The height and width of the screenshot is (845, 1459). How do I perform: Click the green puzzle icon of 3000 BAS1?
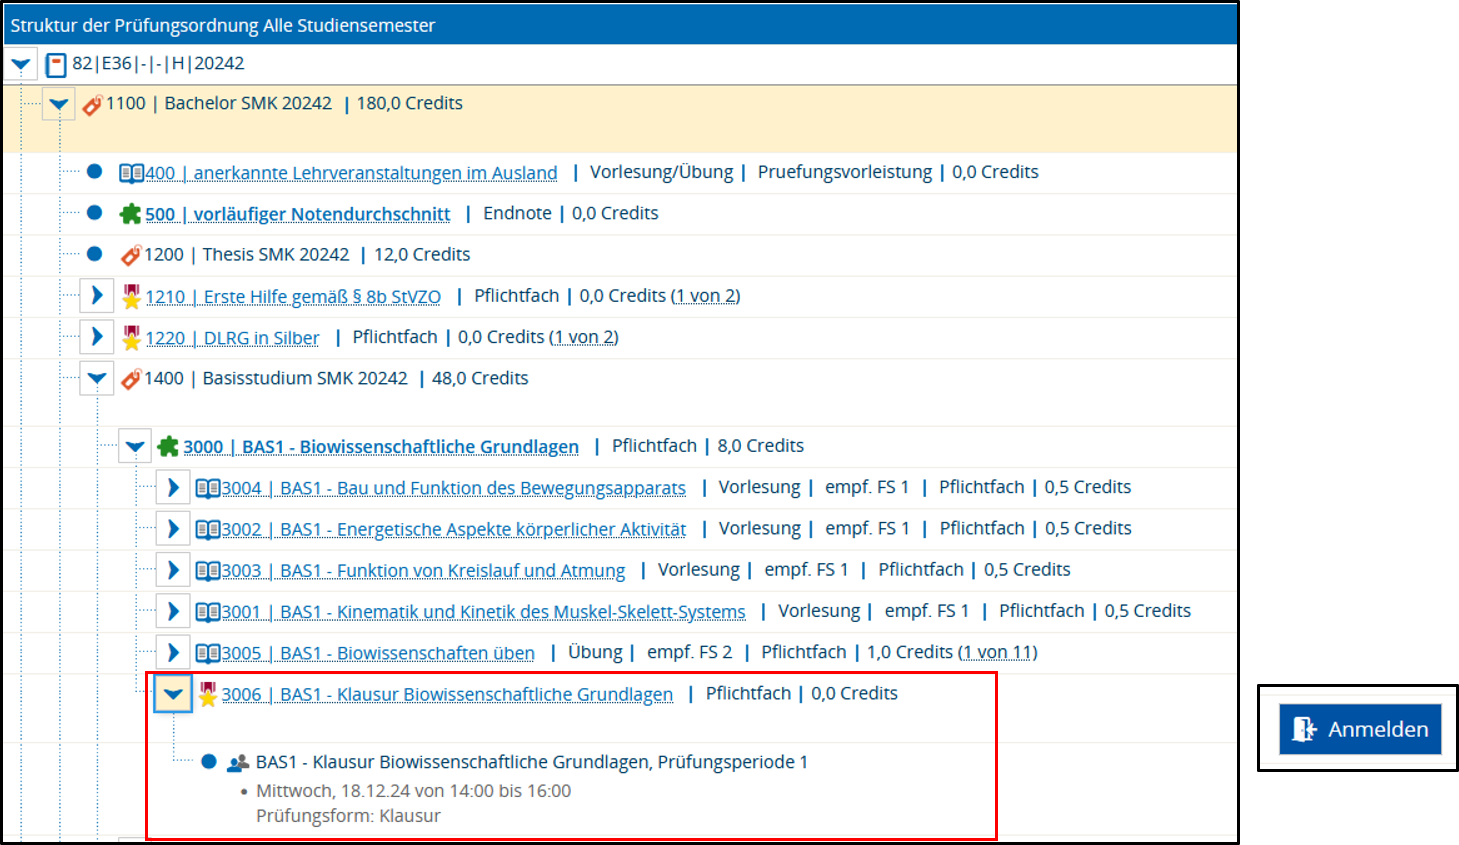(x=168, y=446)
